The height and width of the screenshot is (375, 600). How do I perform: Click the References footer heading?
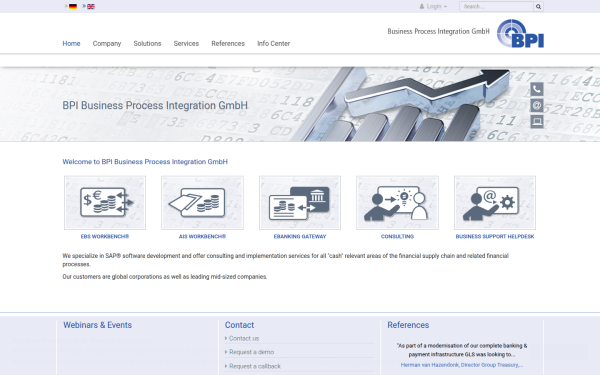point(408,325)
